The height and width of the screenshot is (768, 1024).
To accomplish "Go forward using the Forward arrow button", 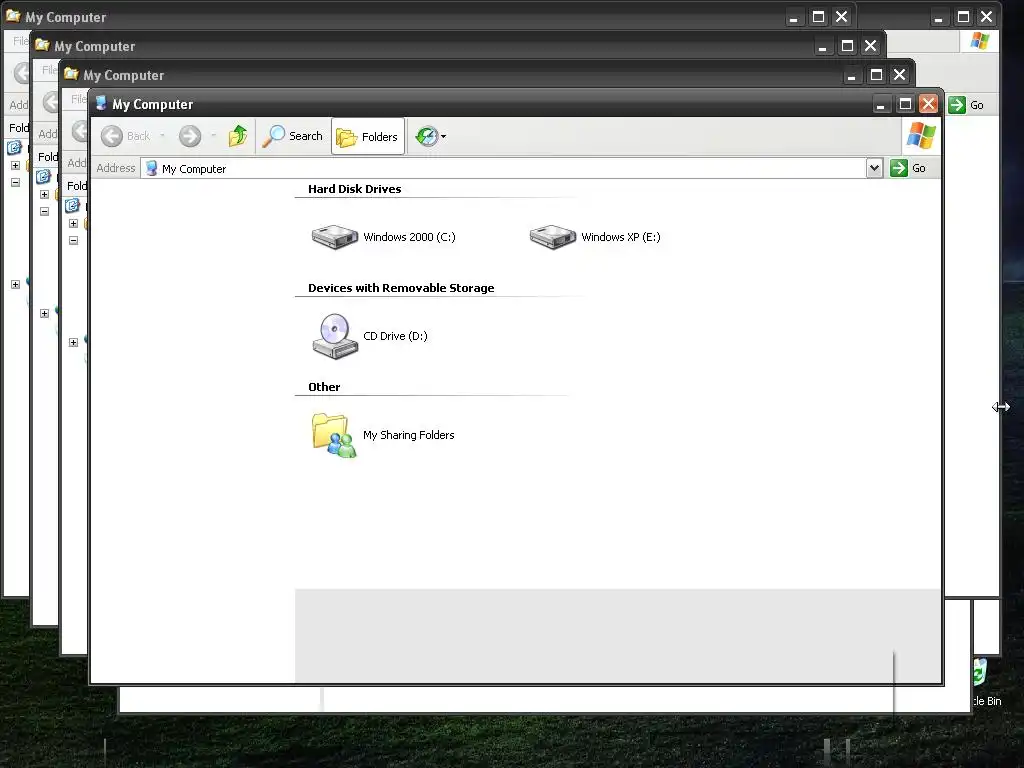I will tap(190, 136).
